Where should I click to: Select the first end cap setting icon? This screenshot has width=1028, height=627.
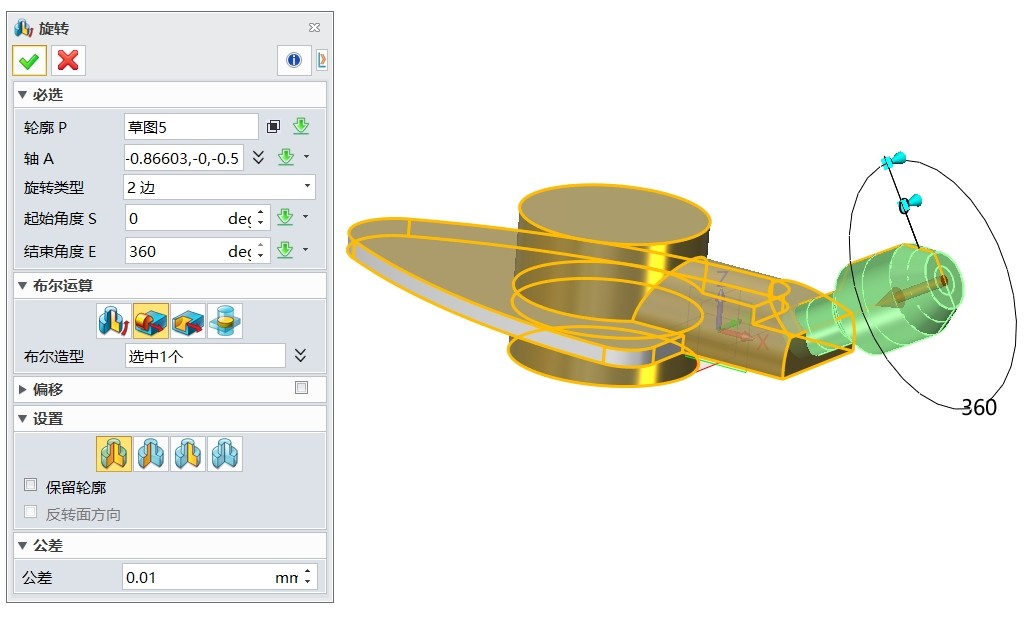coord(113,454)
